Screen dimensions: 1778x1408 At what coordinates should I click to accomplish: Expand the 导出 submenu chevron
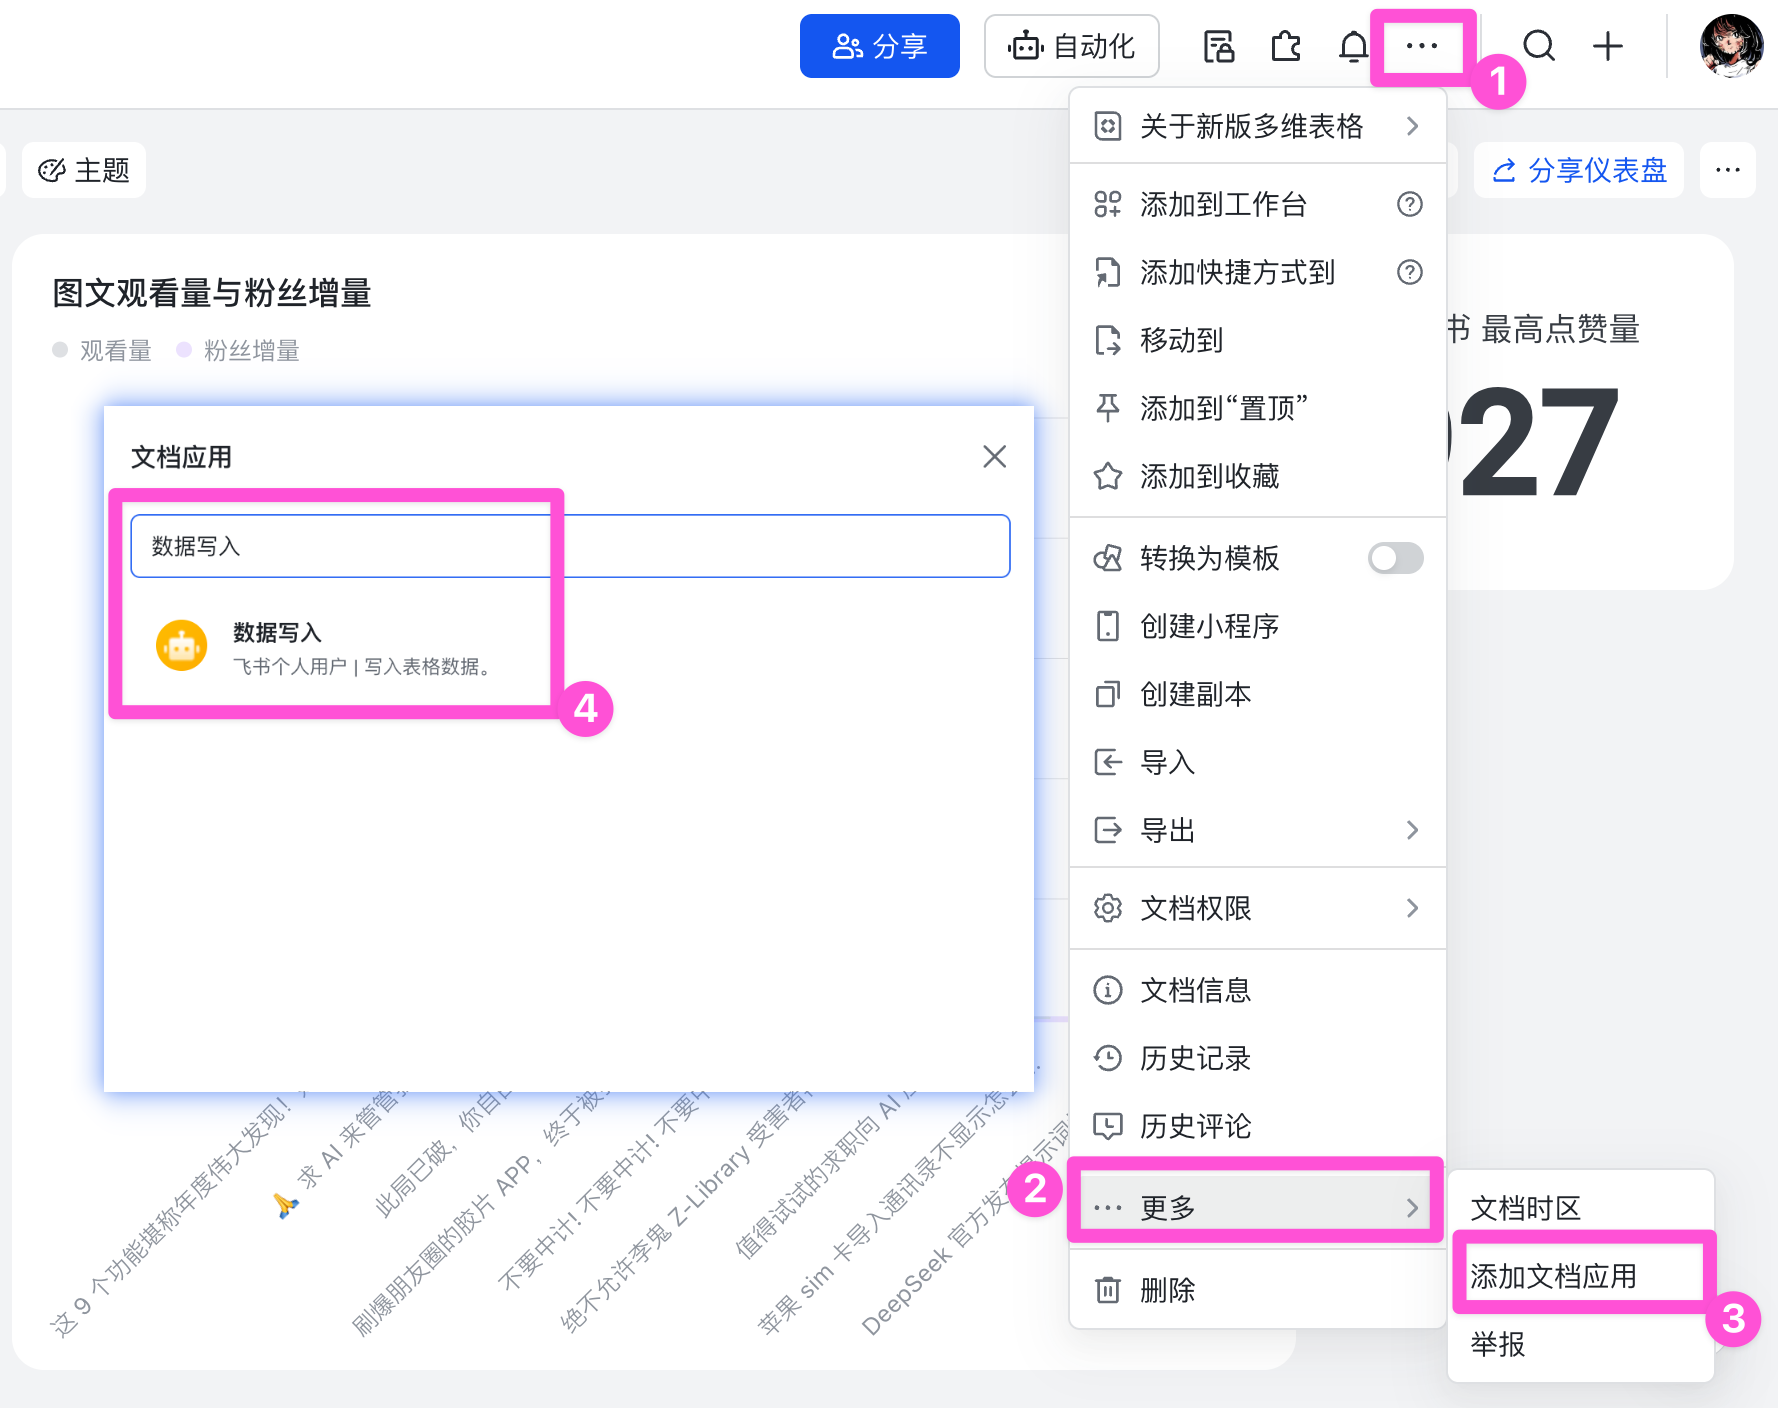tap(1412, 830)
